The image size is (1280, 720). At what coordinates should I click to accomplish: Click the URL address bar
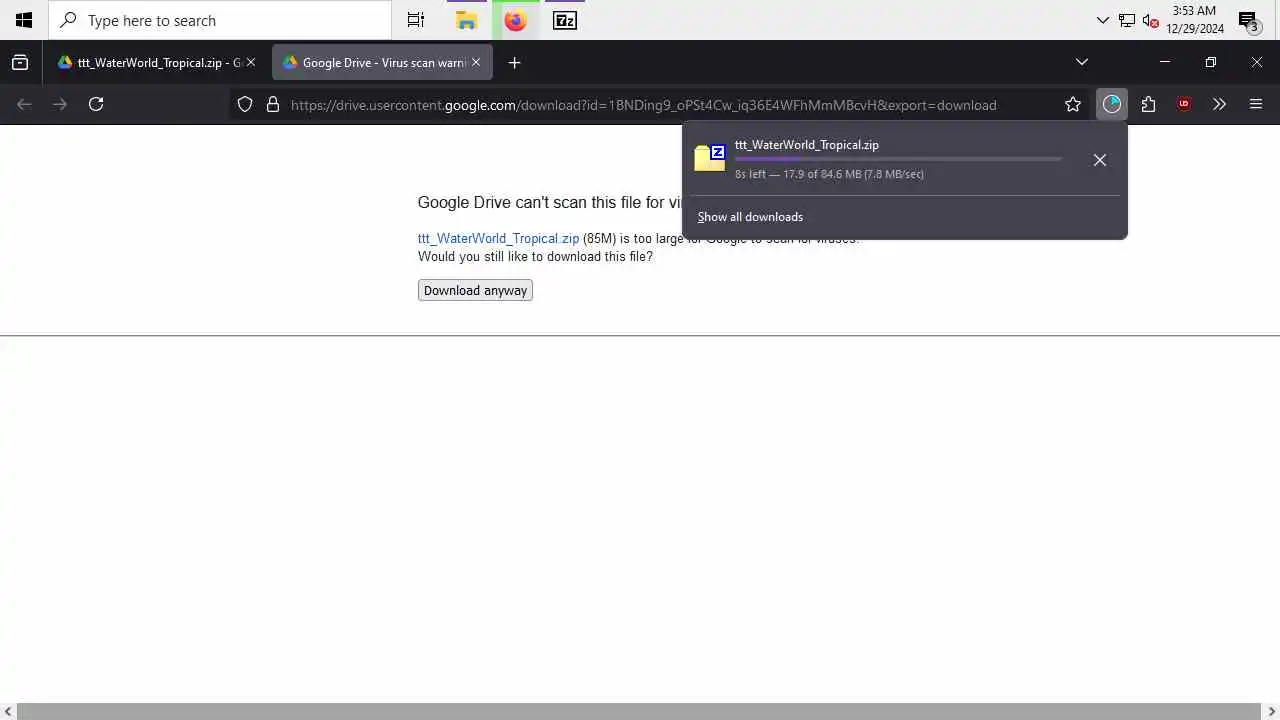coord(643,104)
